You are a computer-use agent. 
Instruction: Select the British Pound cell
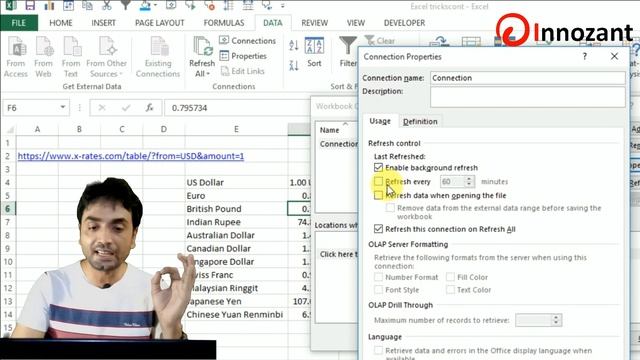pos(236,209)
